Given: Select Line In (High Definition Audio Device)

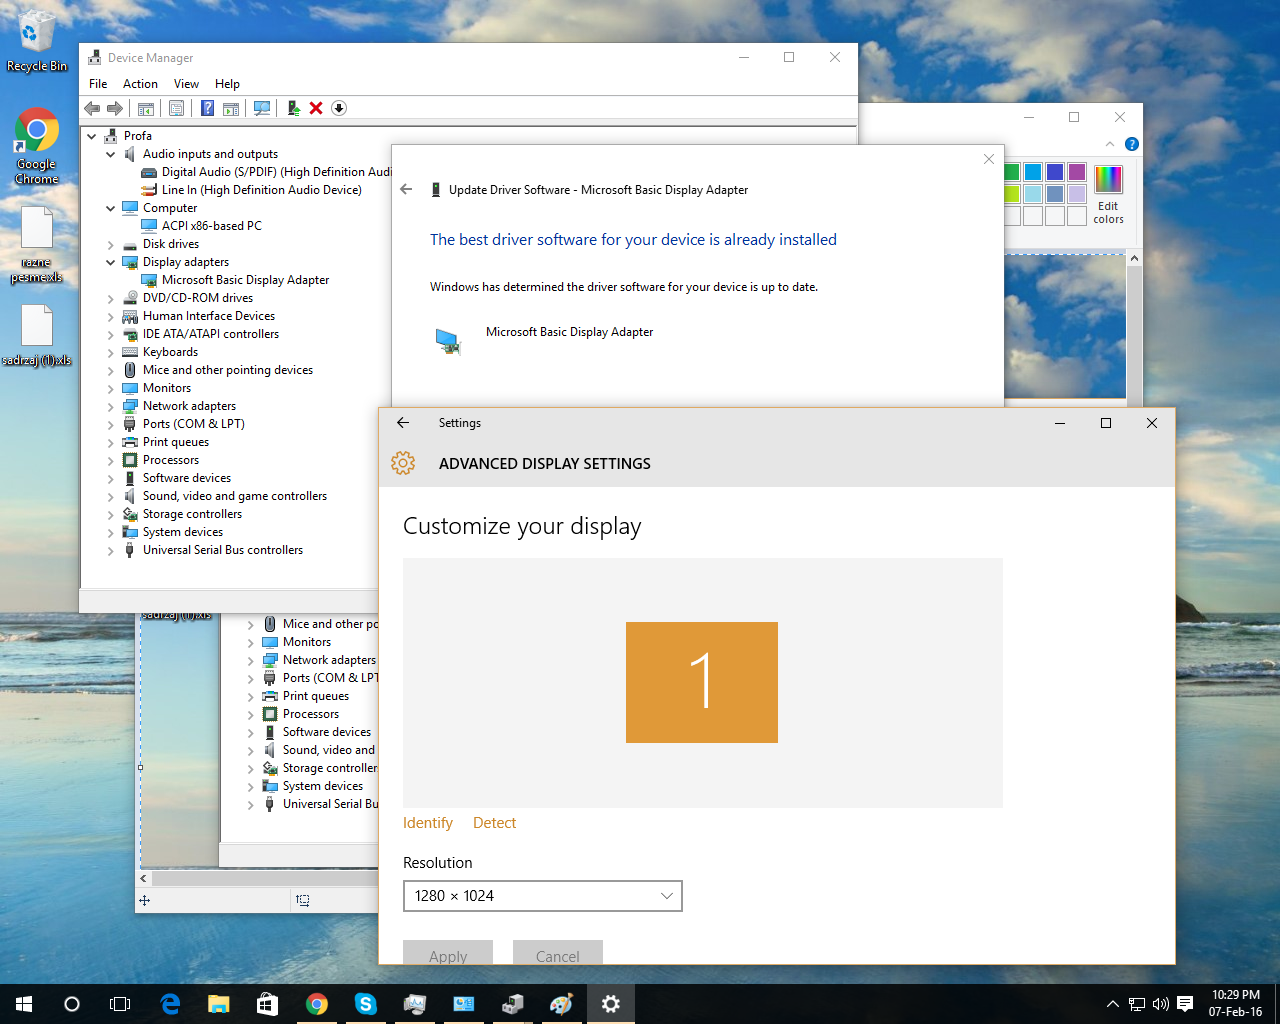Looking at the screenshot, I should coord(261,190).
